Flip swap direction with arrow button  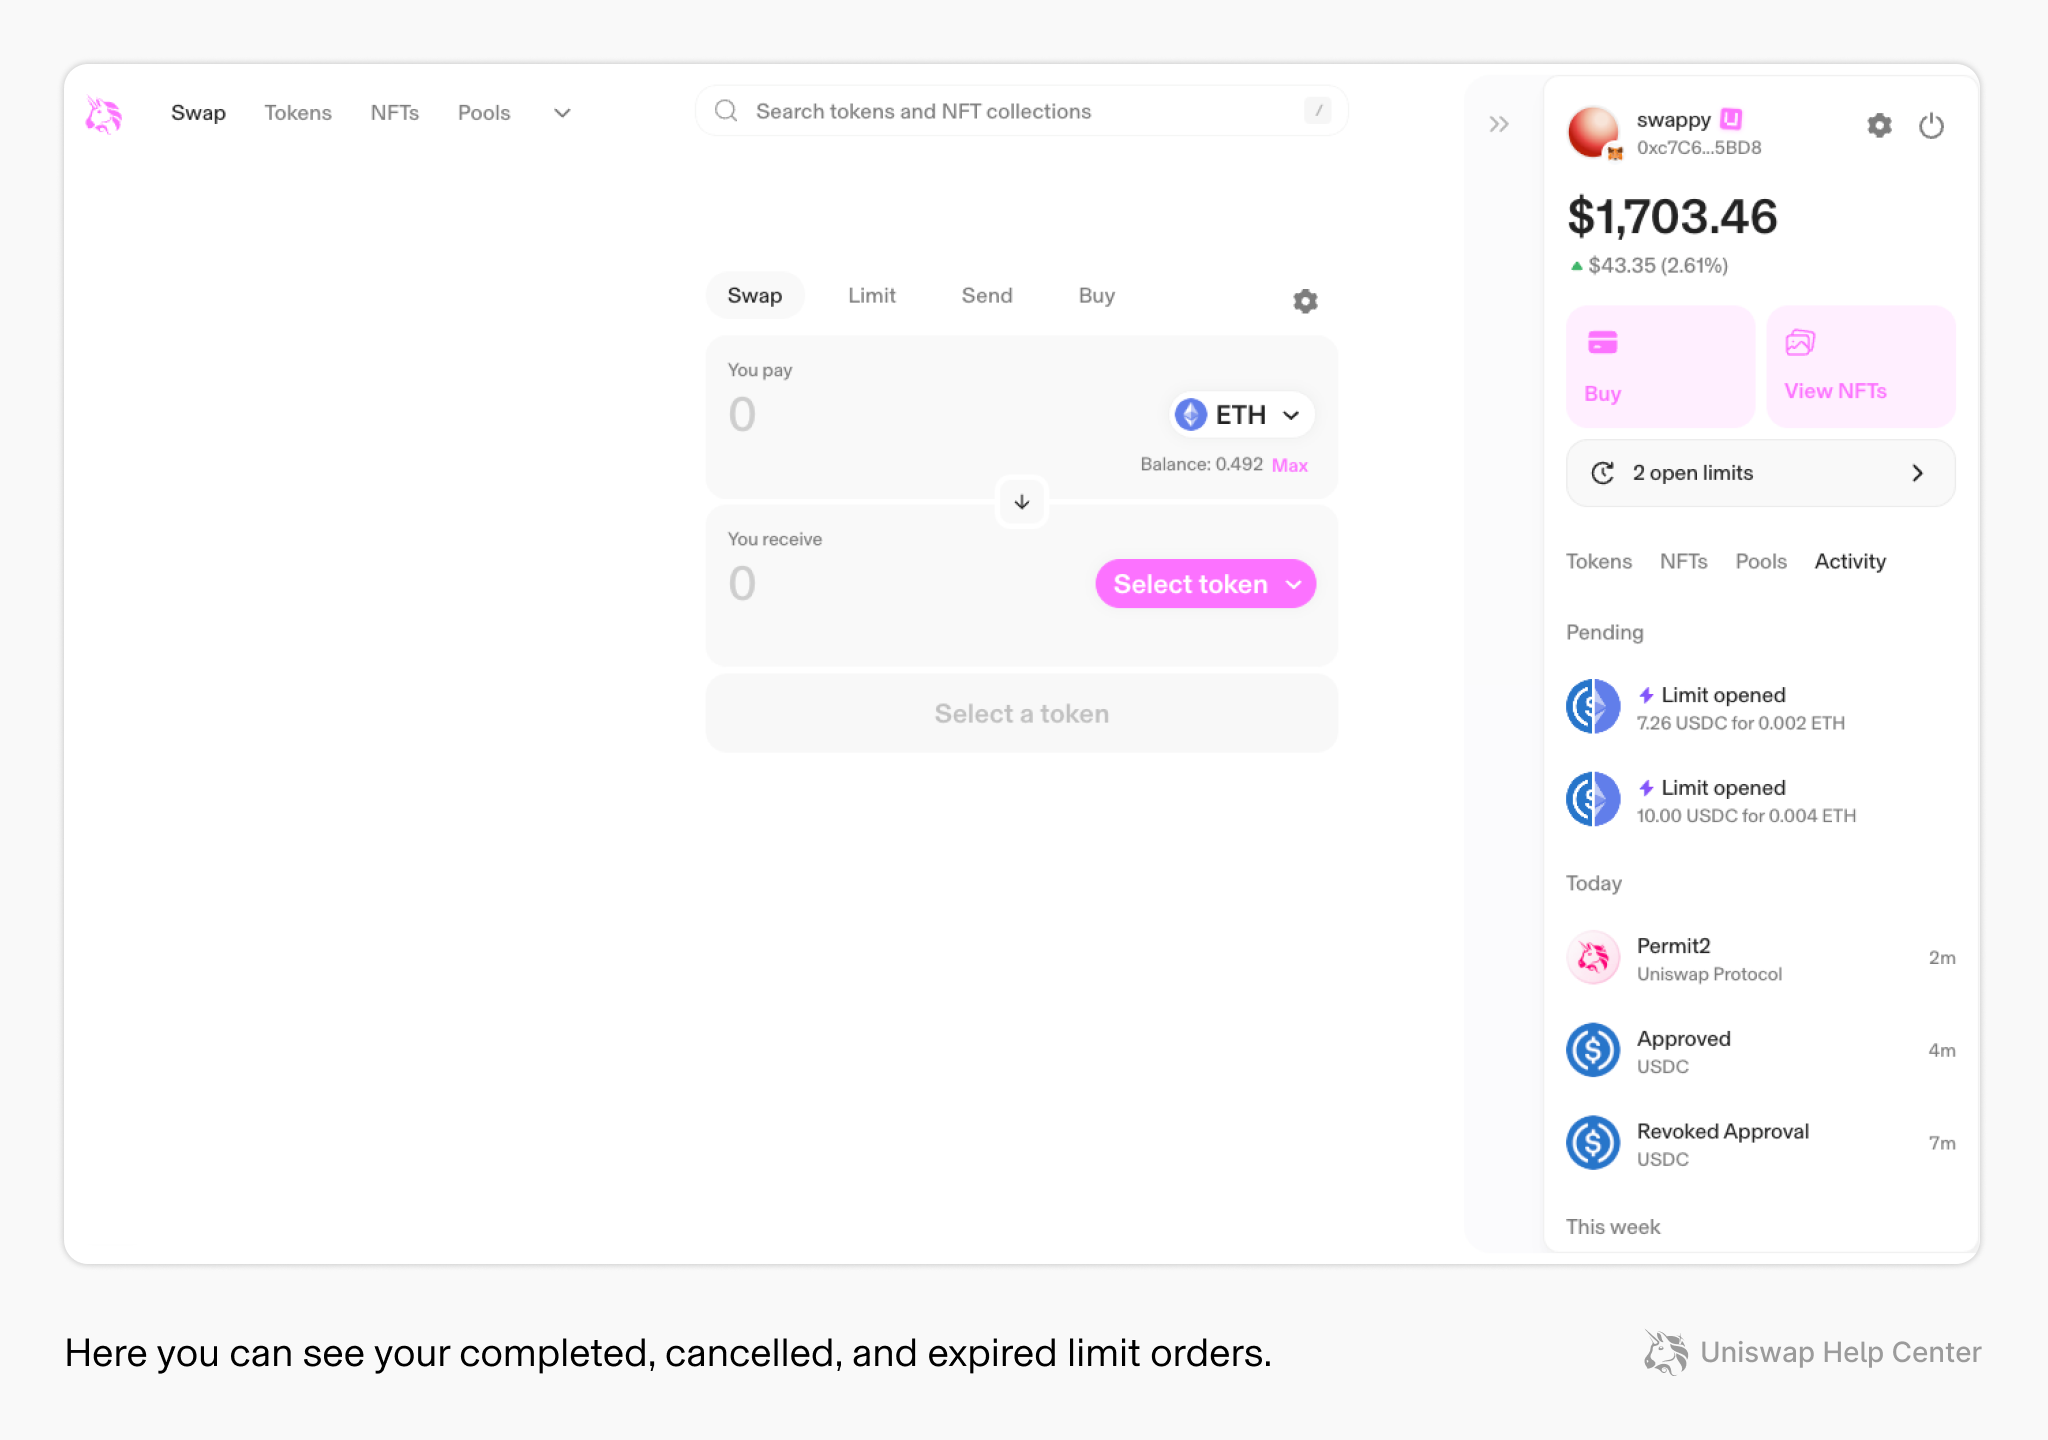point(1022,502)
